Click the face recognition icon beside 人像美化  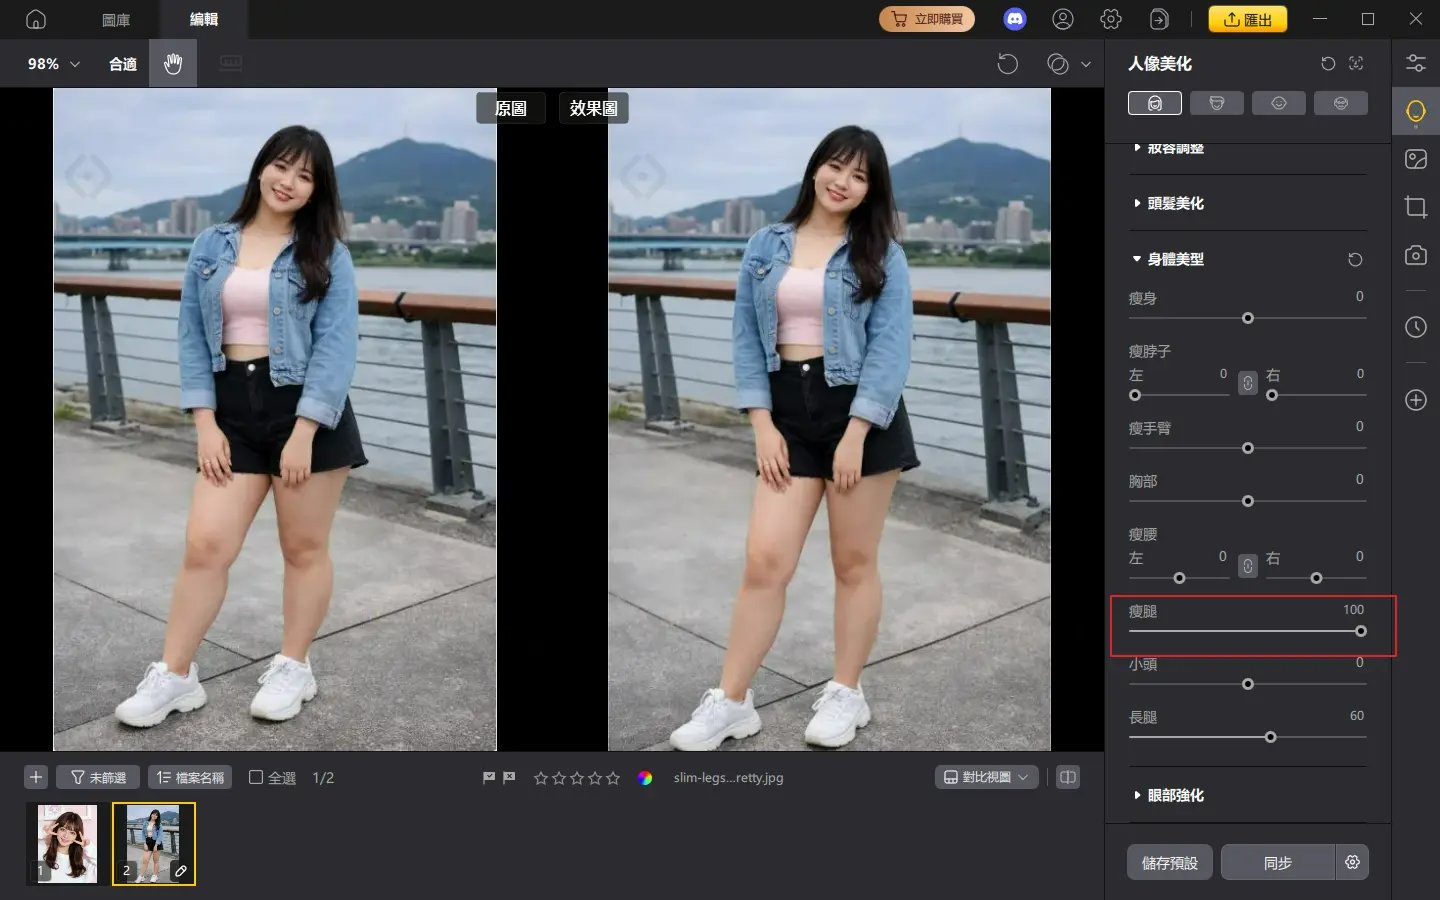coord(1356,63)
